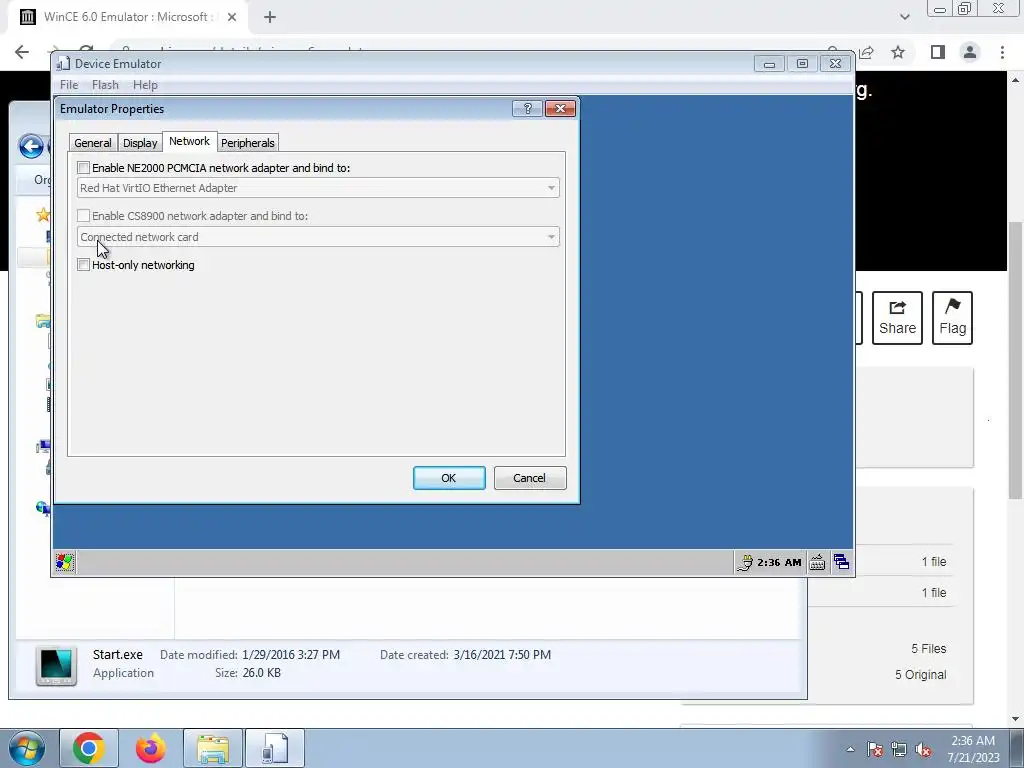Image resolution: width=1024 pixels, height=768 pixels.
Task: Click the Chrome back arrow
Action: pyautogui.click(x=22, y=52)
